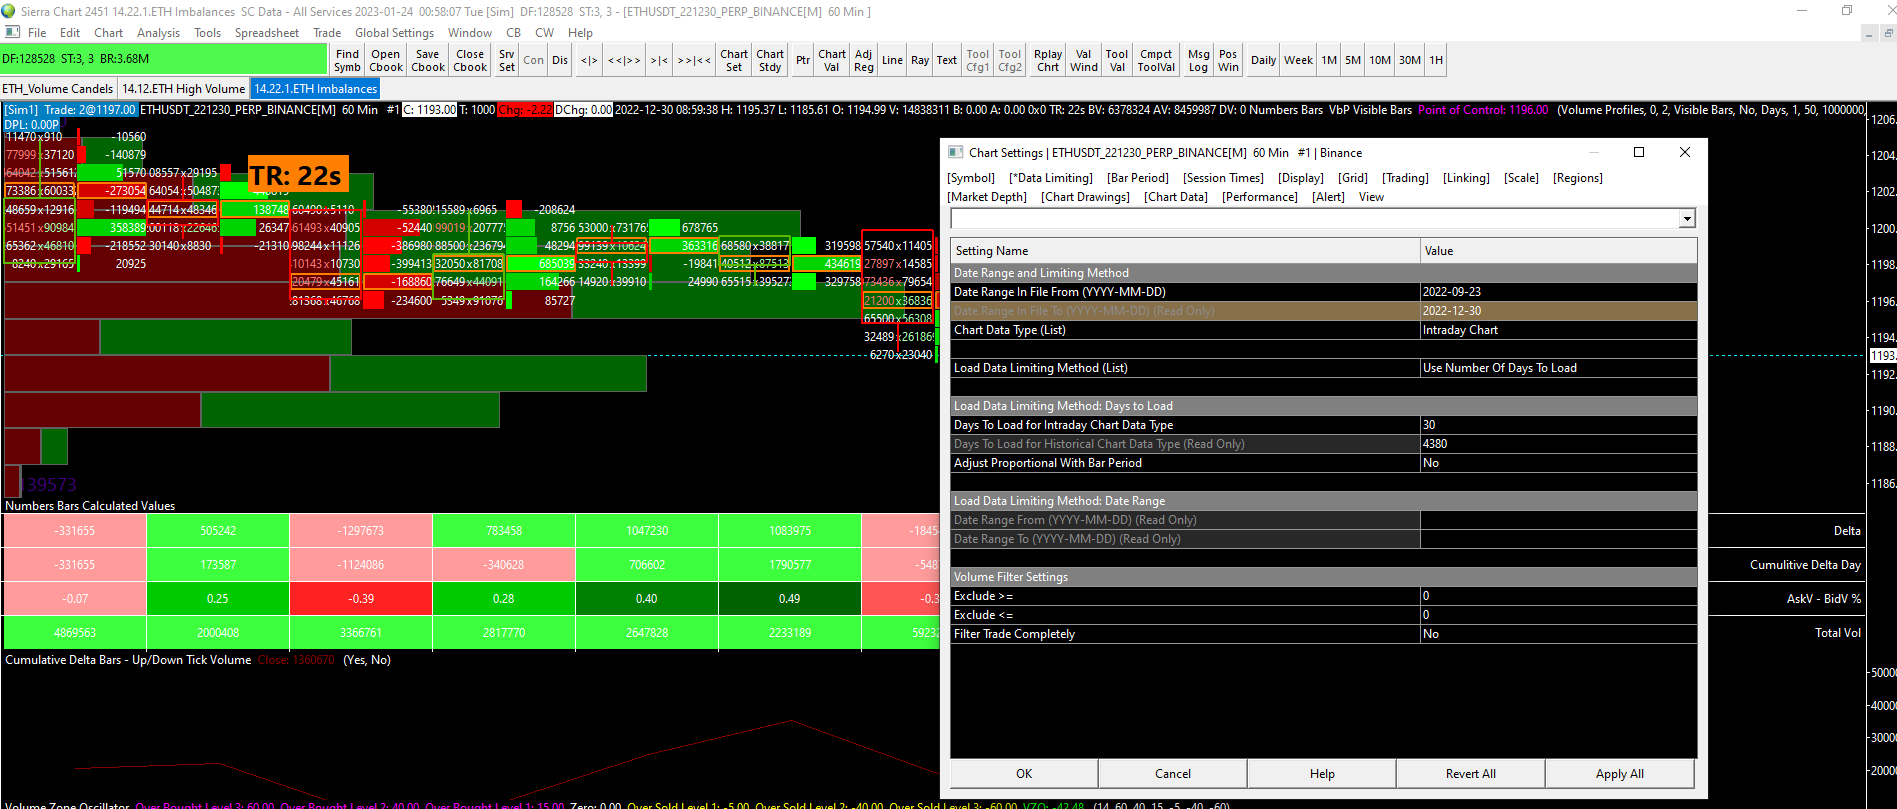Click the Rplay Chrt toolbar button
Viewport: 1897px width, 809px height.
click(1048, 60)
